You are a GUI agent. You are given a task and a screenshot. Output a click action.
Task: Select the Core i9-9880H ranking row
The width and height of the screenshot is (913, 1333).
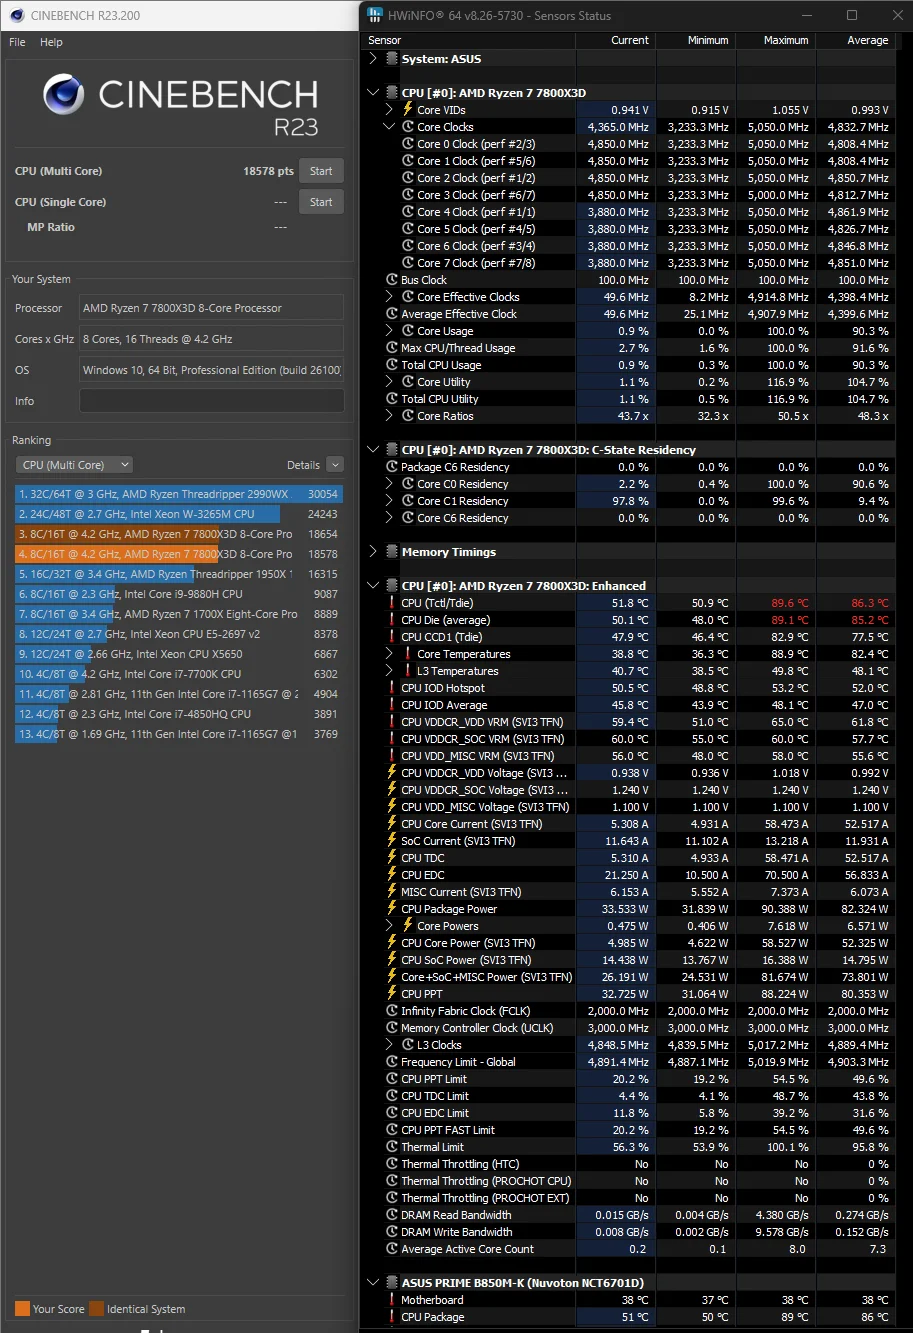point(179,594)
